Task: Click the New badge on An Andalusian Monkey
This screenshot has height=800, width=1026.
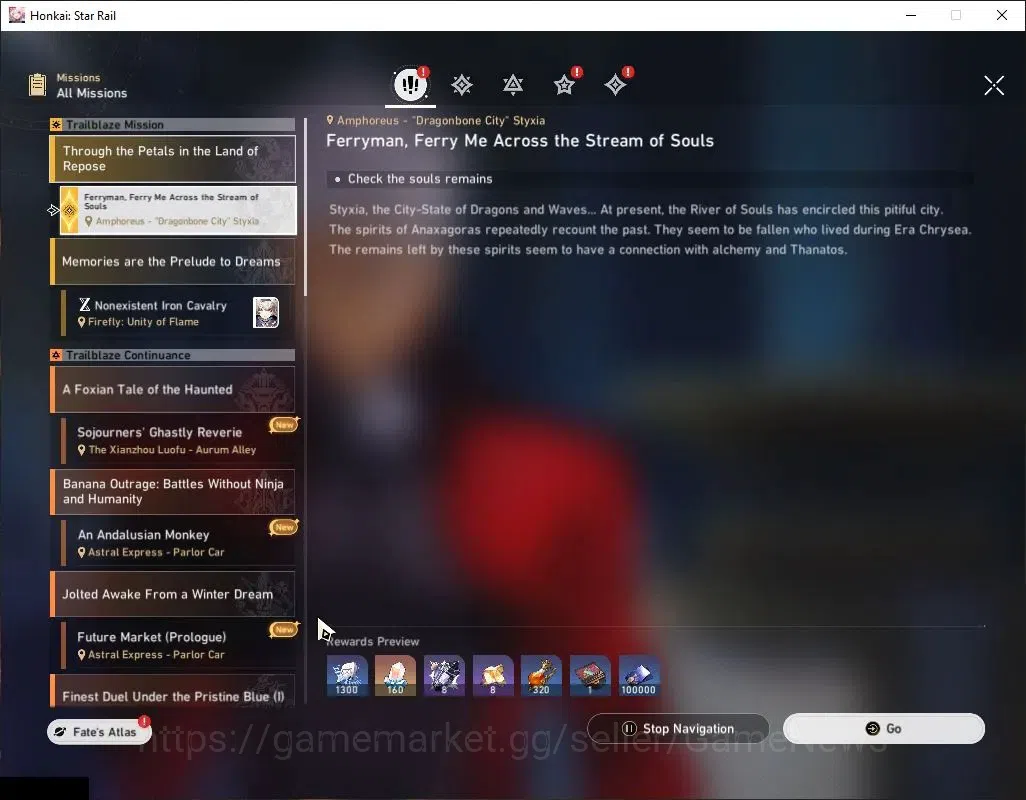Action: [x=284, y=527]
